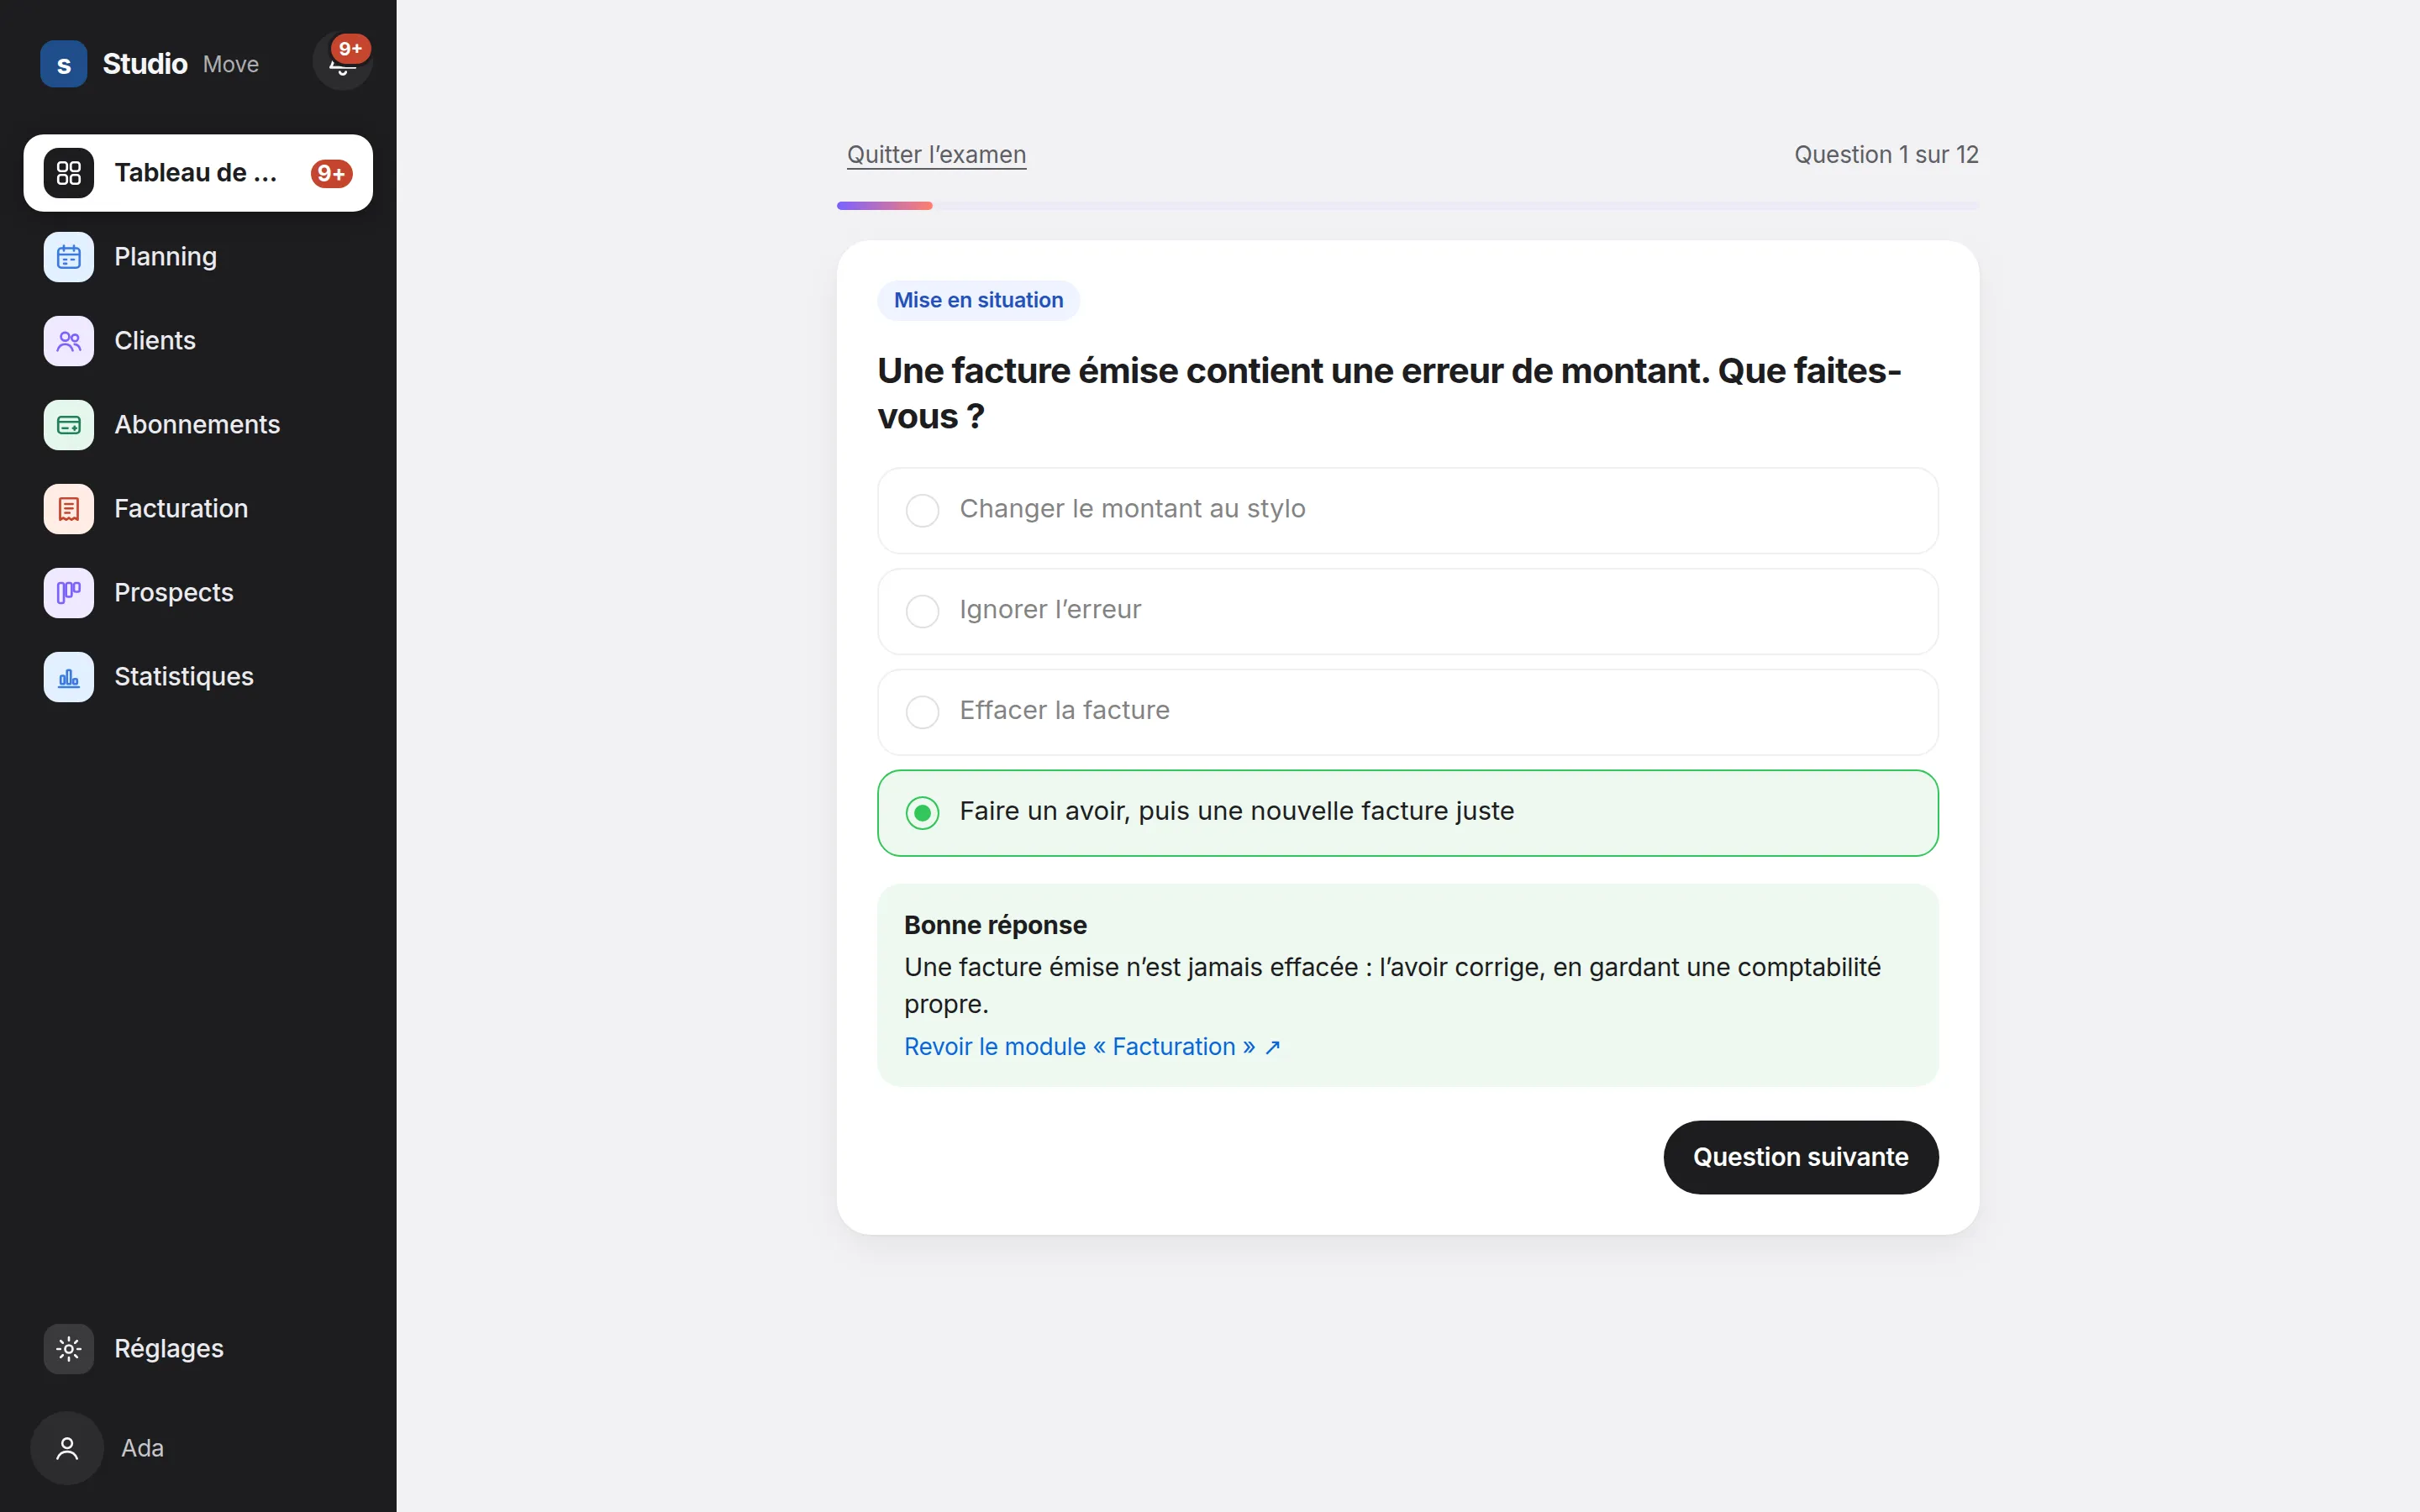This screenshot has width=2420, height=1512.
Task: Click the Prospects kanban icon
Action: point(69,593)
